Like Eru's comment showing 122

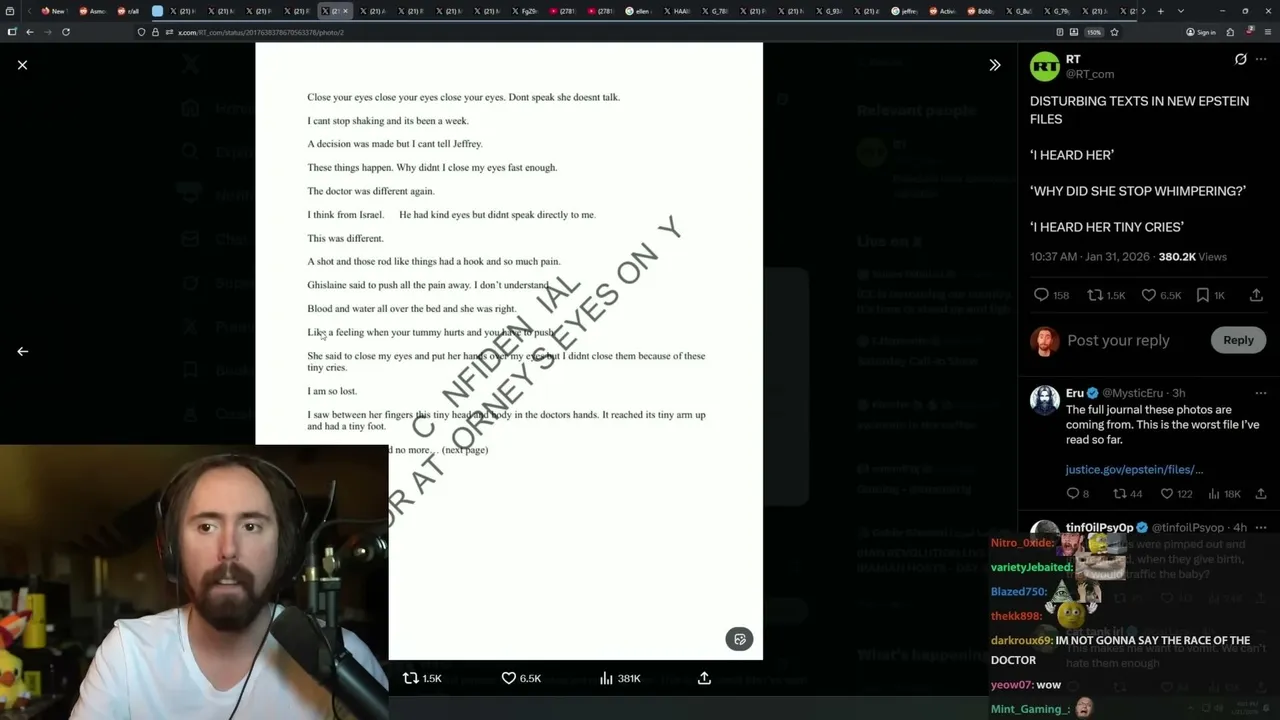tap(1179, 493)
